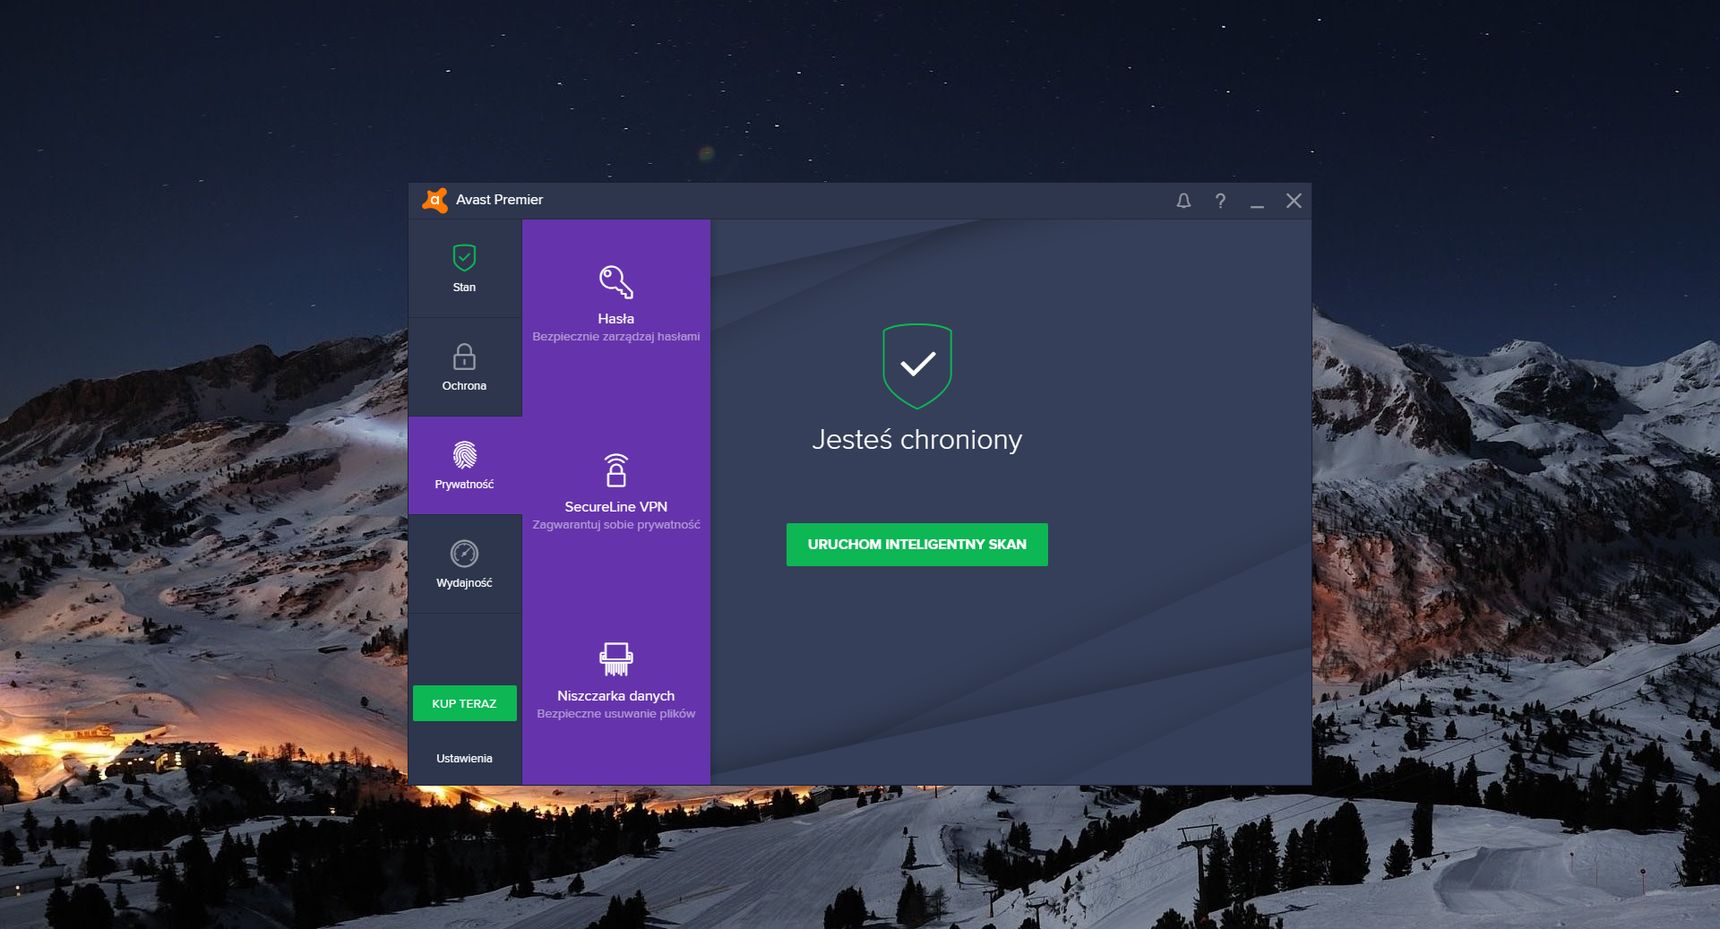The width and height of the screenshot is (1720, 929).
Task: Click the Bezpieczne usuwanie plików description
Action: click(616, 714)
